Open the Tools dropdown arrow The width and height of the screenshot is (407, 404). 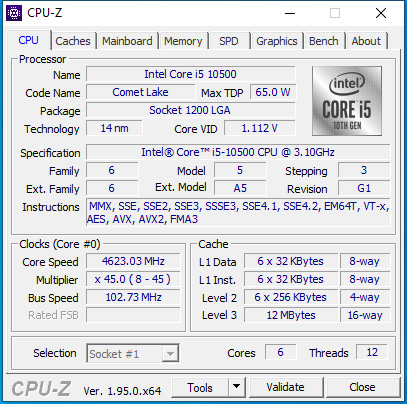pyautogui.click(x=237, y=387)
